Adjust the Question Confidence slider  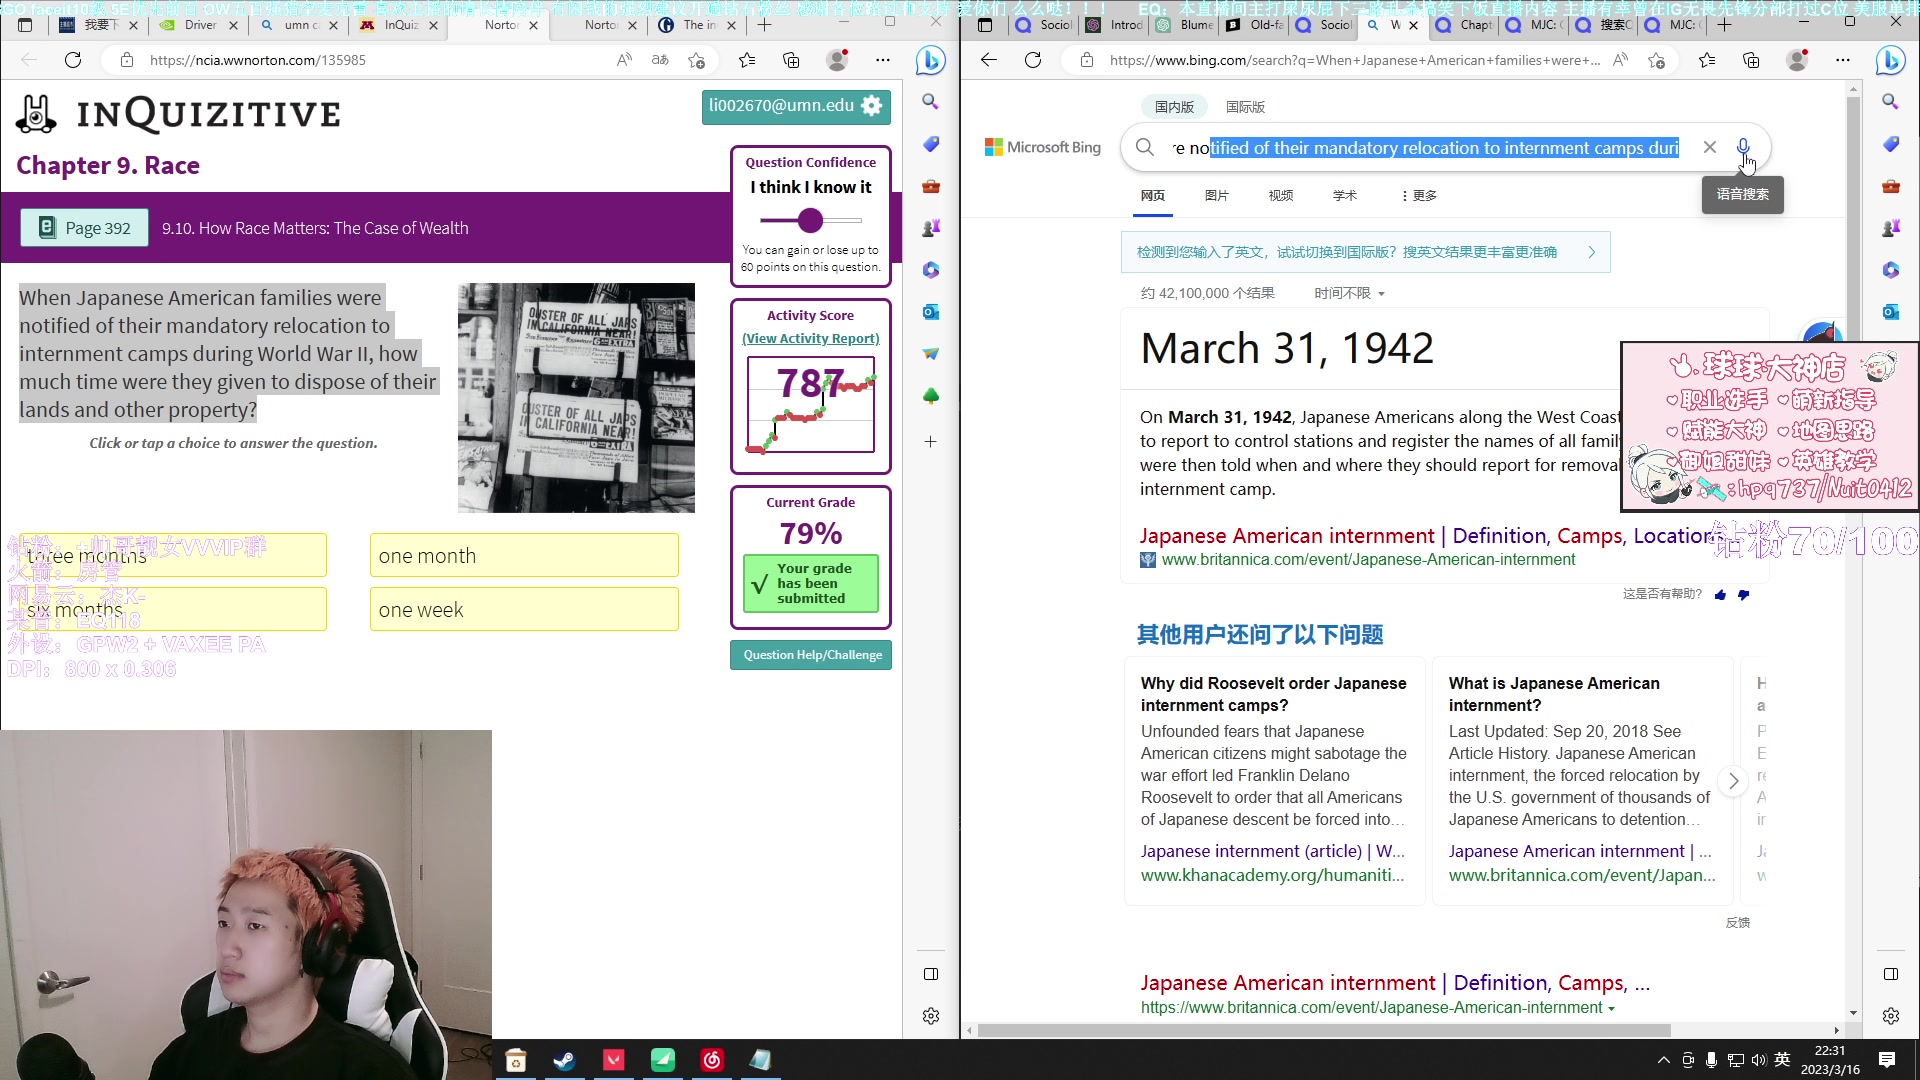[x=810, y=220]
